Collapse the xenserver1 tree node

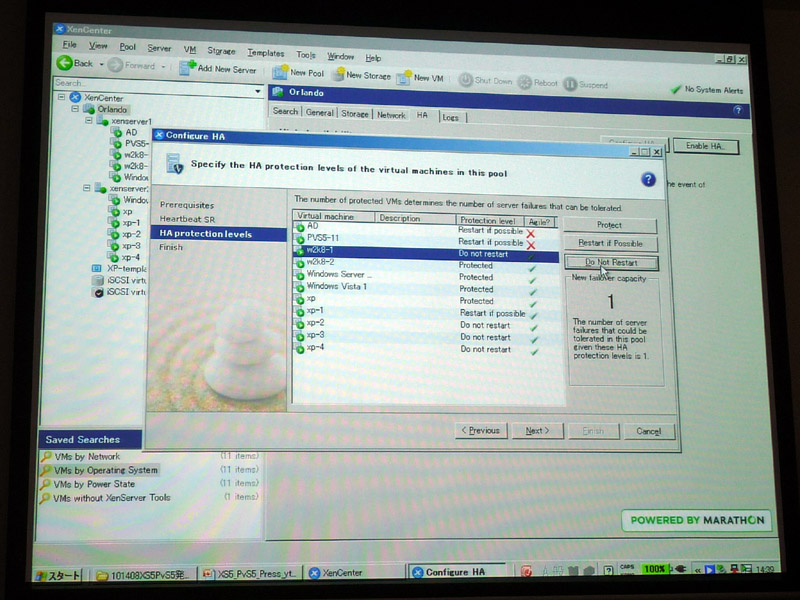(x=89, y=120)
